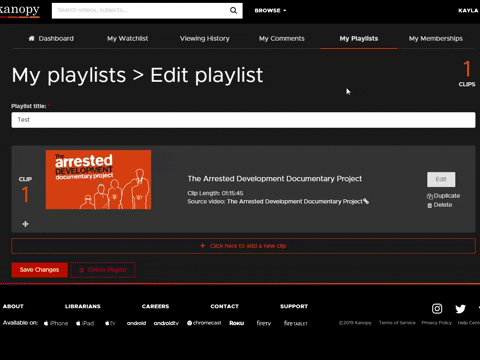Screen dimensions: 480x360
Task: Open the CAREERS footer link
Action: (155, 306)
